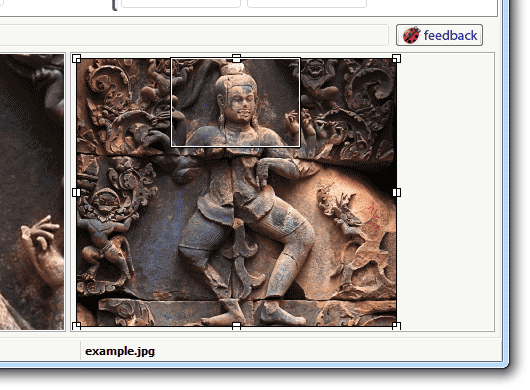Screen dimensions: 530x390
Task: Select the top-left corner crop handle
Action: (x=77, y=58)
